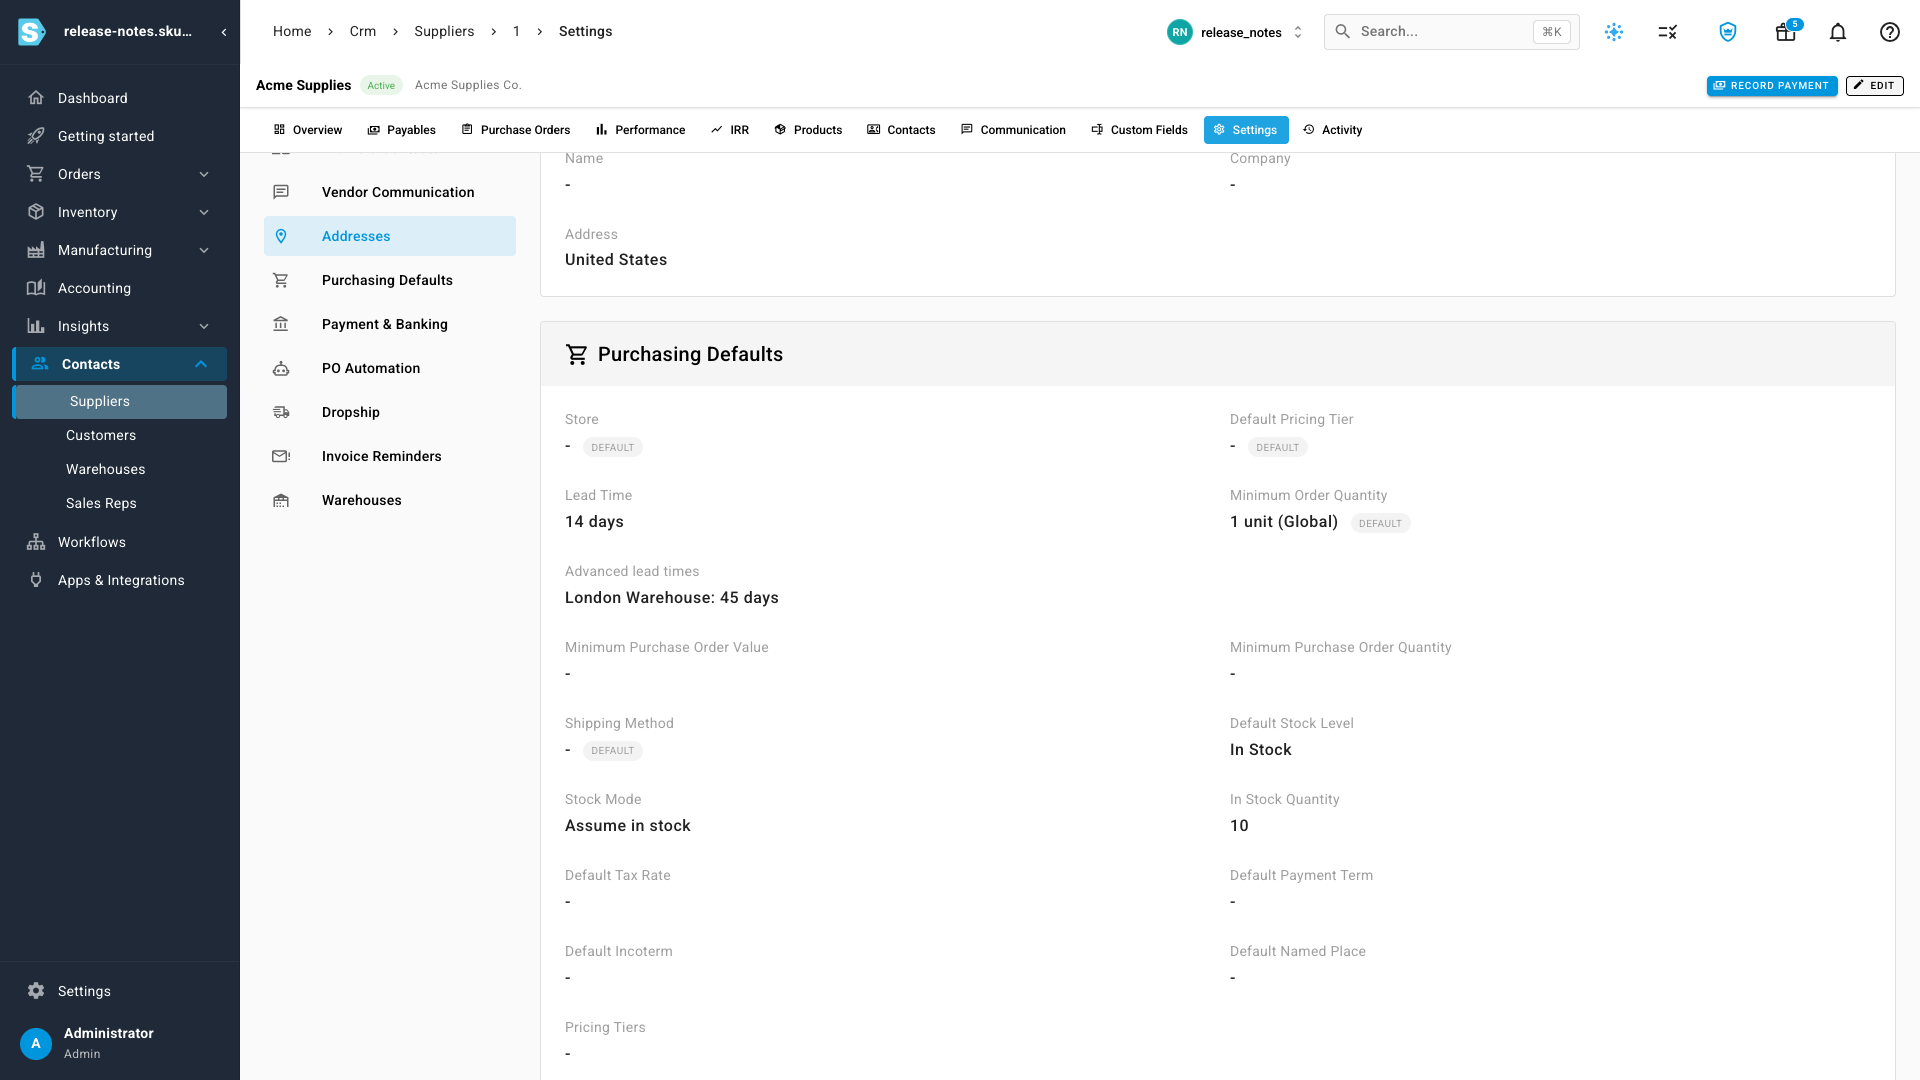Viewport: 1920px width, 1080px height.
Task: Click the Accounting book icon
Action: pyautogui.click(x=36, y=288)
